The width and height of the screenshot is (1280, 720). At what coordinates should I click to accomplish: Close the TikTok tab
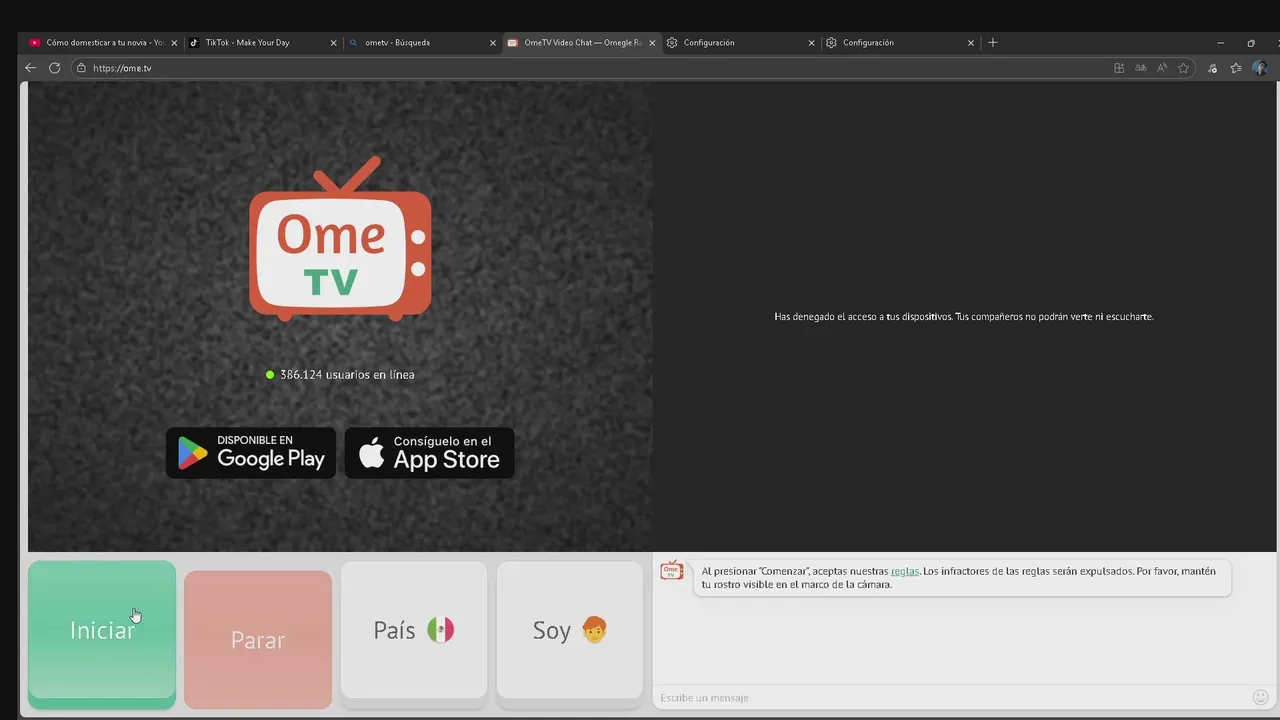click(334, 43)
